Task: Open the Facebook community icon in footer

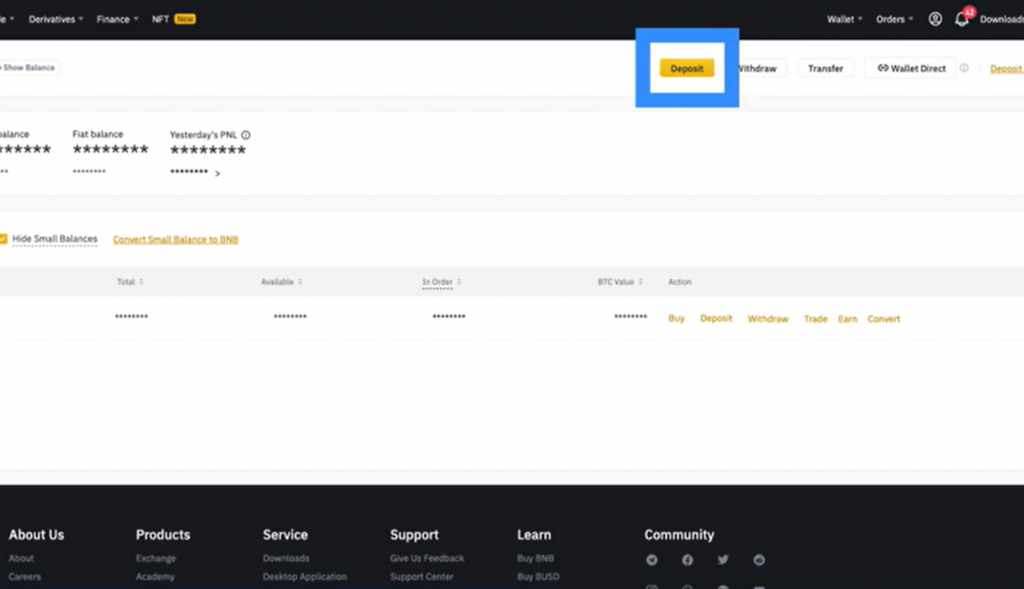Action: (687, 560)
